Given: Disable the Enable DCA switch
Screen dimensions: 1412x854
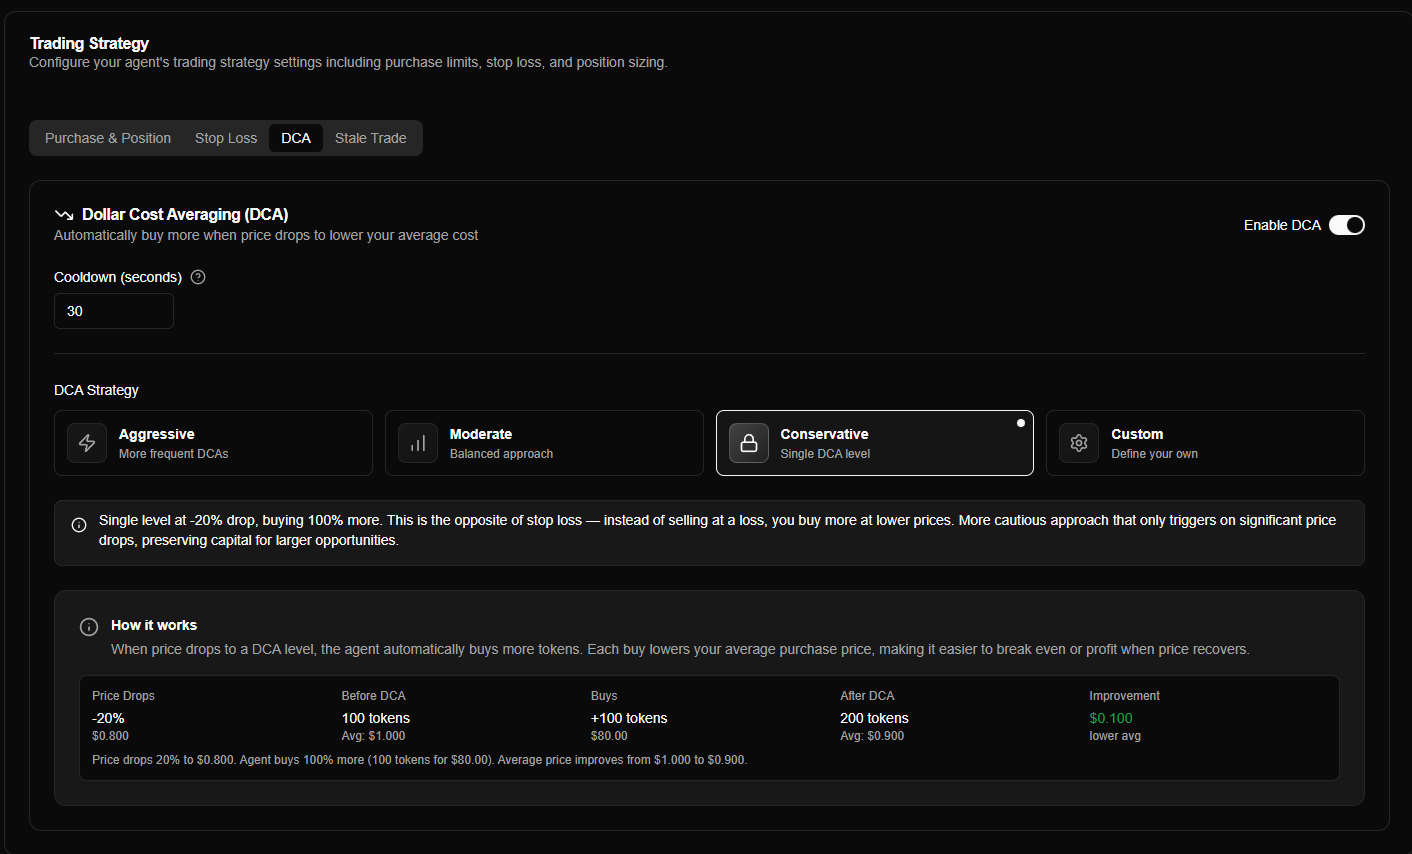Looking at the screenshot, I should click(1346, 225).
